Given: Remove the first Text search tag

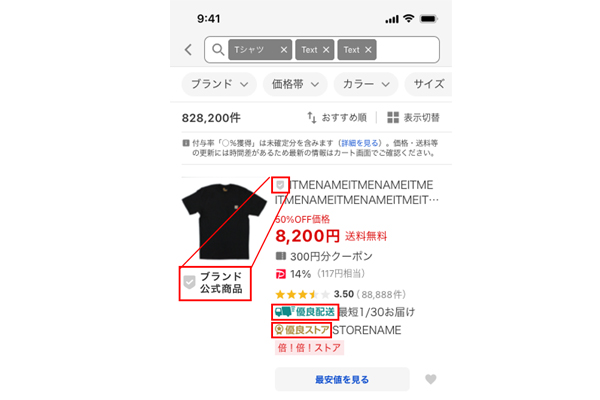Looking at the screenshot, I should point(326,50).
